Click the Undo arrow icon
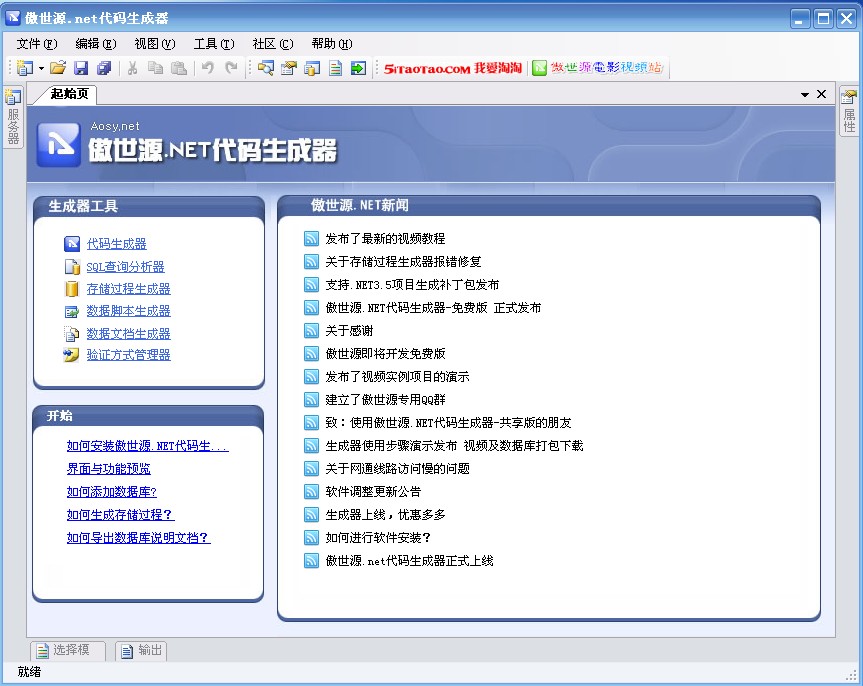863x686 pixels. point(207,68)
